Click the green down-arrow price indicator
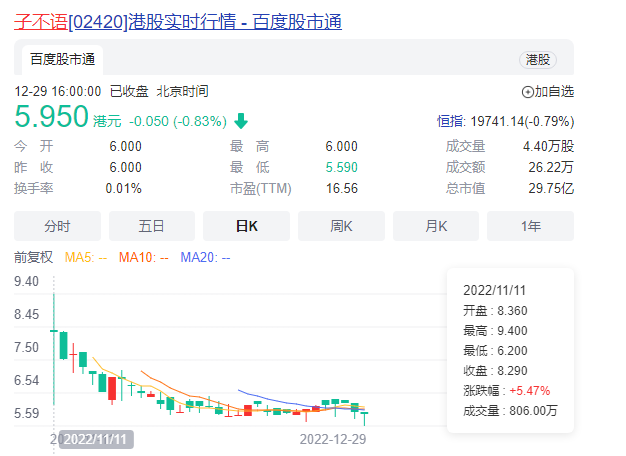This screenshot has height=456, width=626. tap(241, 121)
